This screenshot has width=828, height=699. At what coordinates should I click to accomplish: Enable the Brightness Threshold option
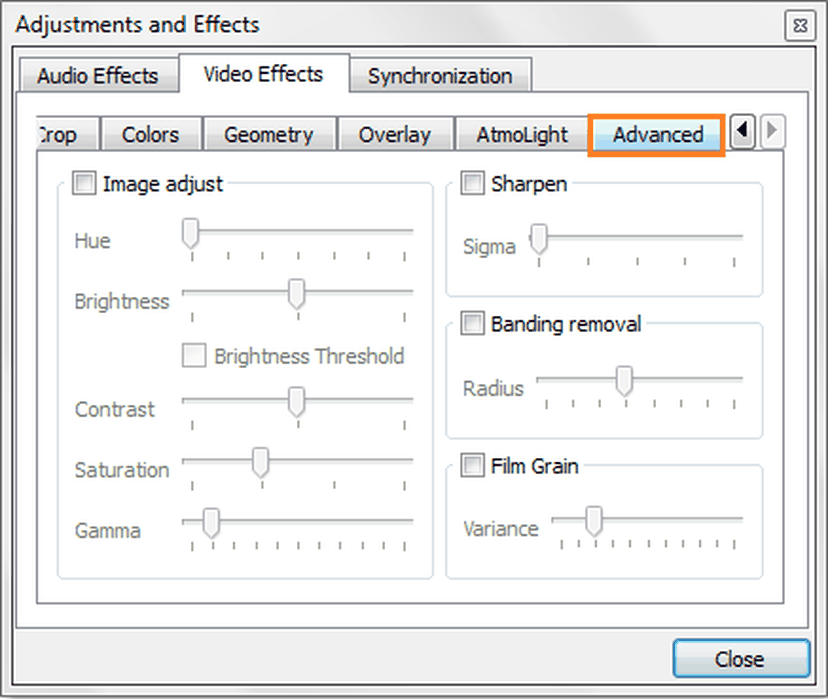pos(194,356)
